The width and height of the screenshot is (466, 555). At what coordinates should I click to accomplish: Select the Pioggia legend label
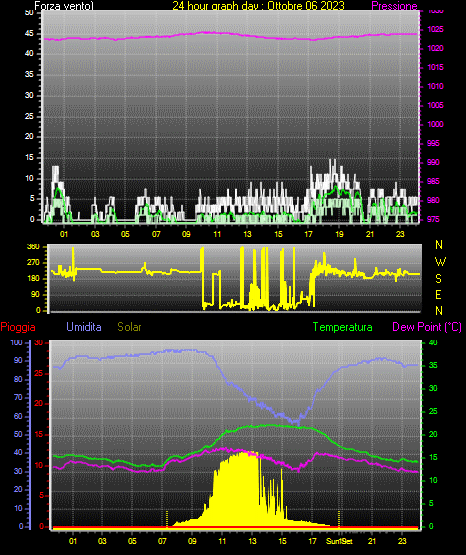[x=18, y=327]
